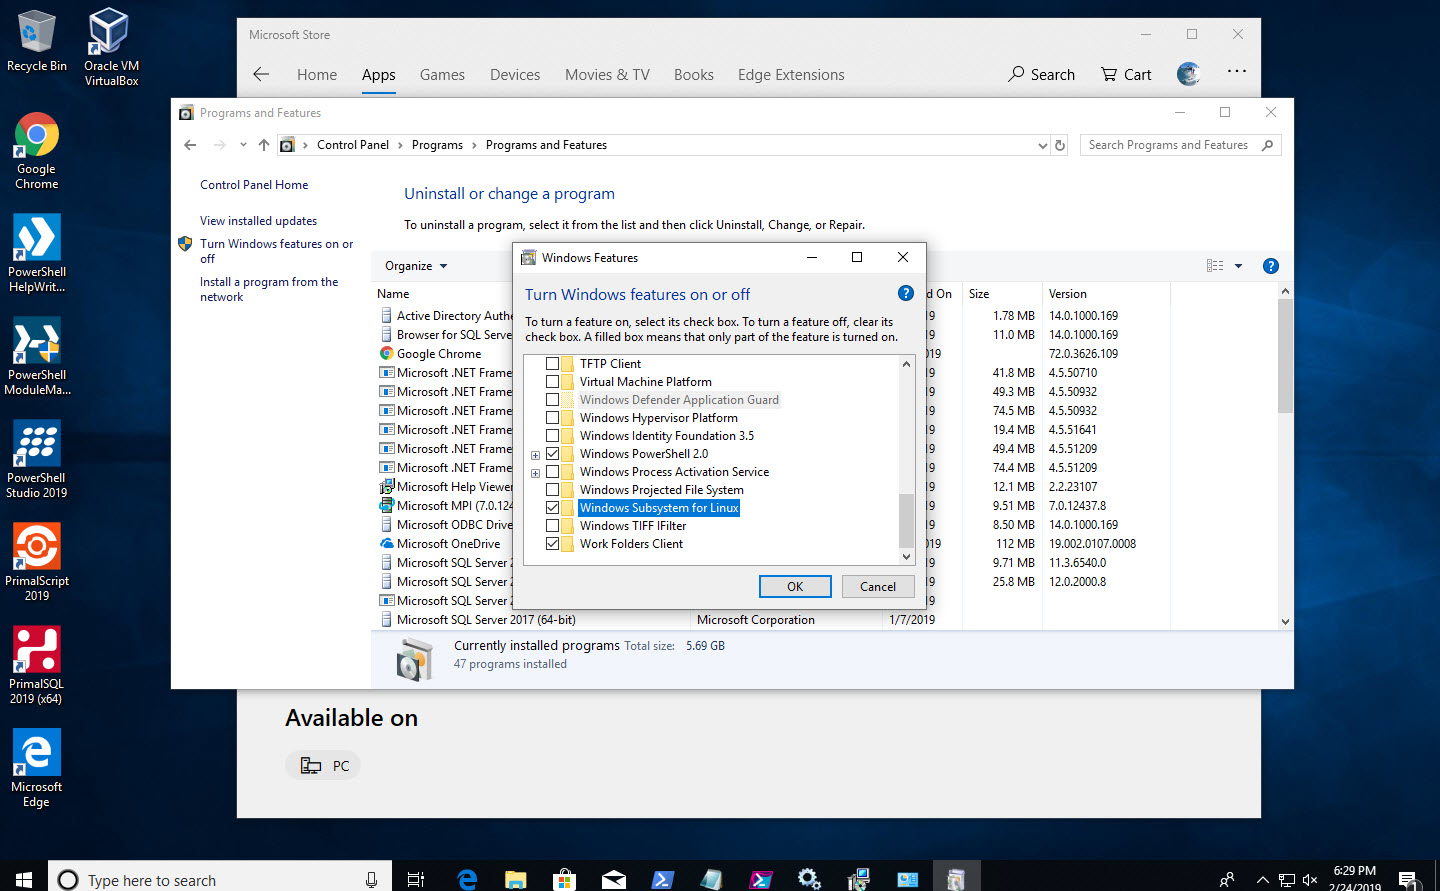Click OK in Windows Features dialog
The height and width of the screenshot is (891, 1440).
[795, 587]
